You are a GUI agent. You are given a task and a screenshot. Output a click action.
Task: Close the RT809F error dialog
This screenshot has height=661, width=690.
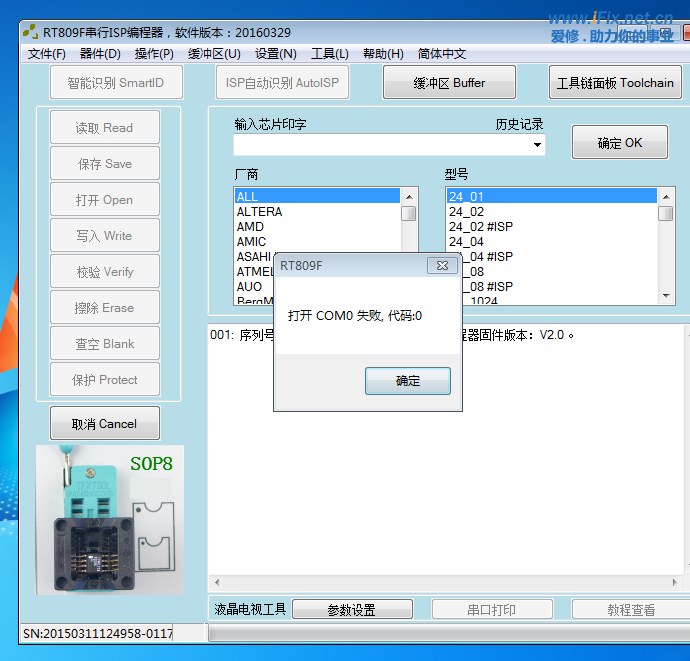point(441,265)
